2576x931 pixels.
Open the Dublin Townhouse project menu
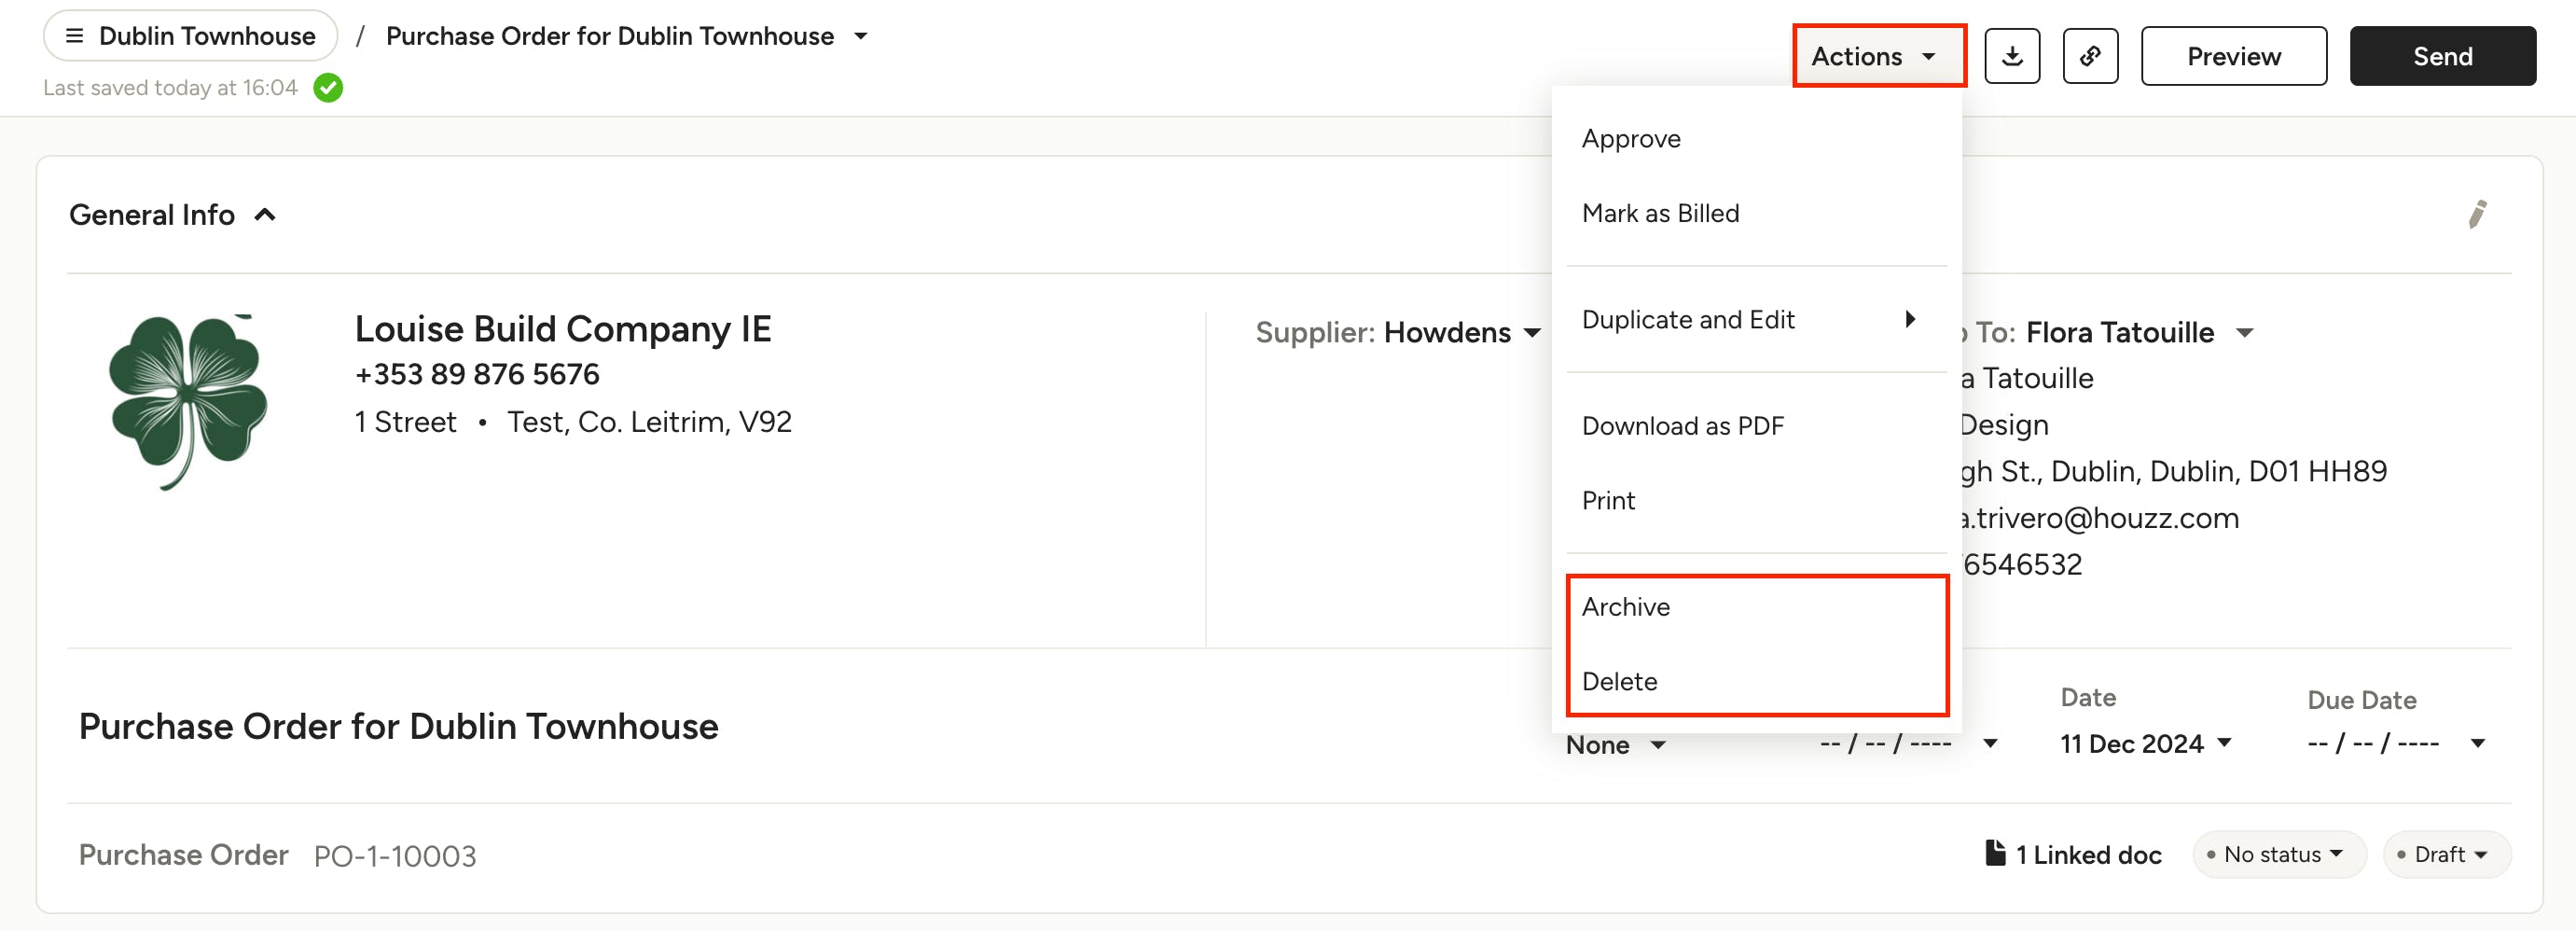(190, 36)
